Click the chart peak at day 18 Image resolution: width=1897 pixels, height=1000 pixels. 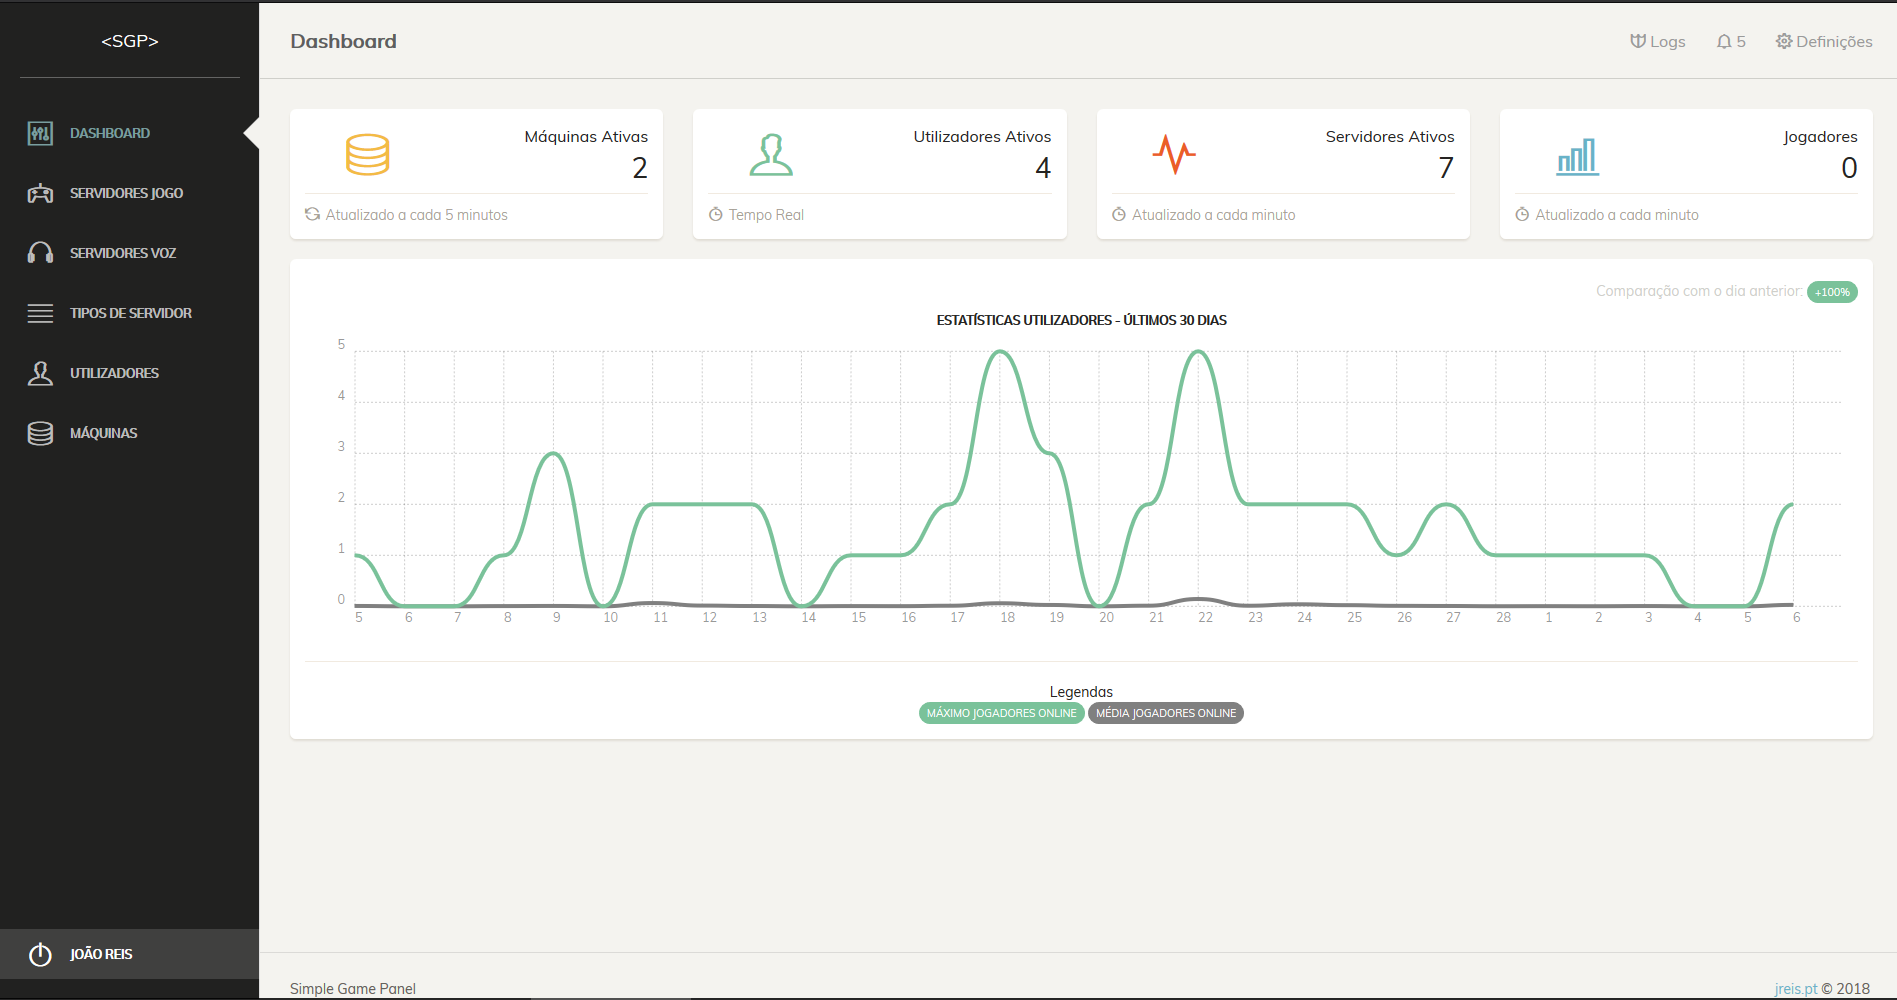pyautogui.click(x=1000, y=352)
